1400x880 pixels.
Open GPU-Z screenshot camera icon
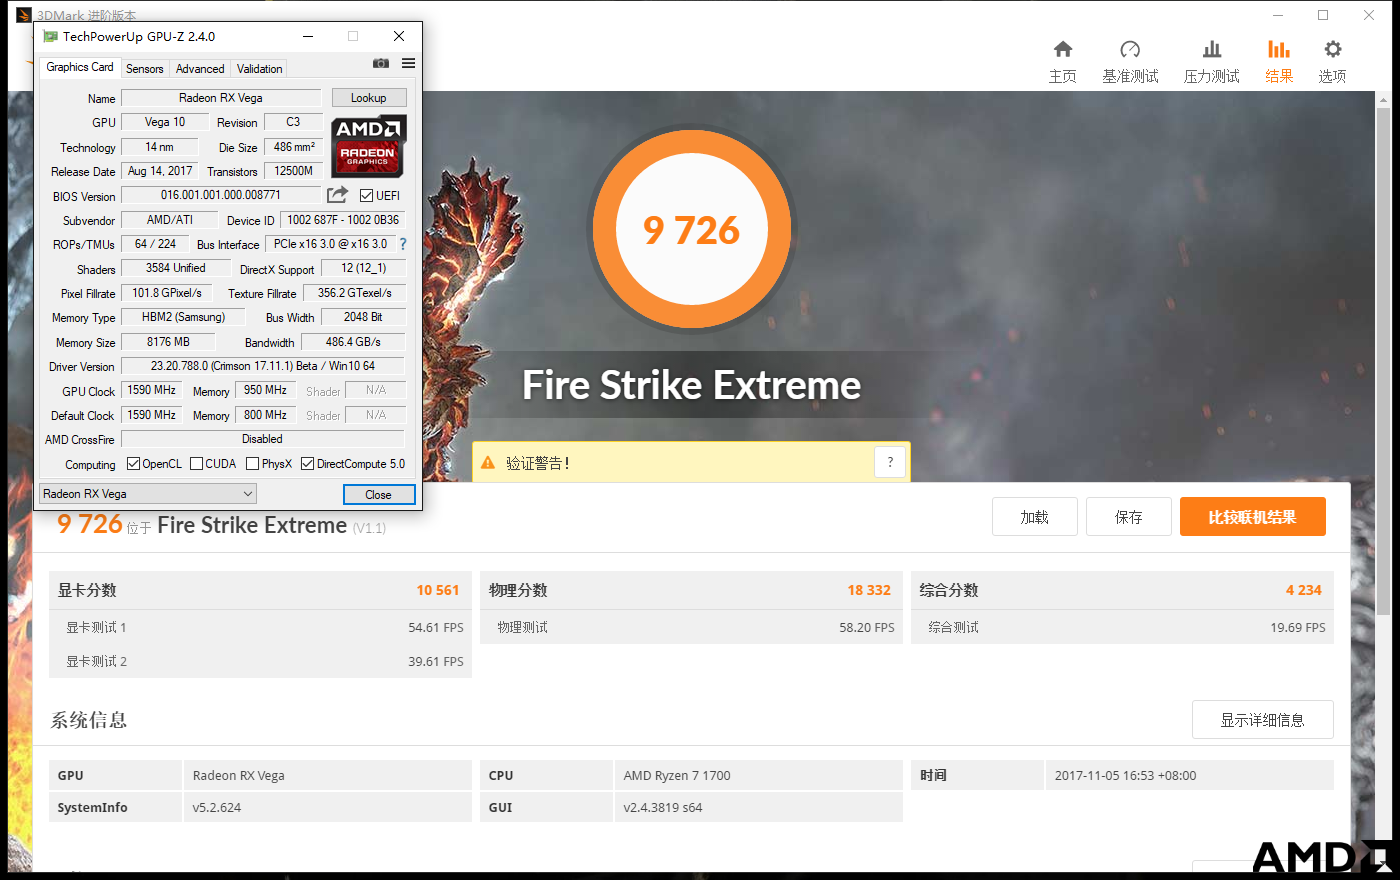tap(381, 63)
